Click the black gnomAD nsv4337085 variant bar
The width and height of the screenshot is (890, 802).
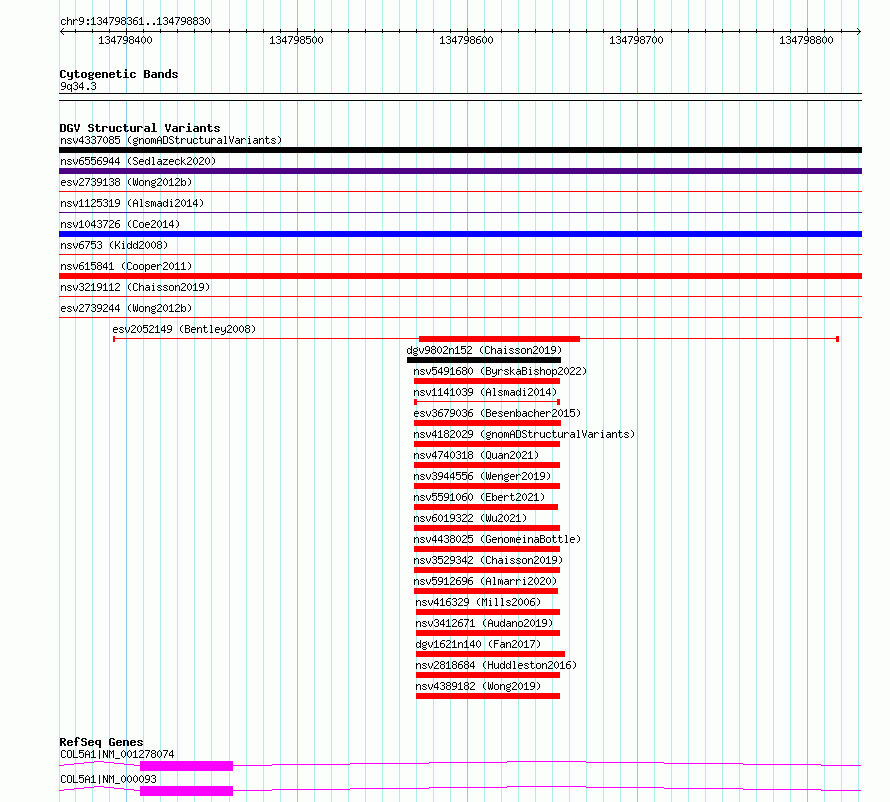tap(460, 150)
